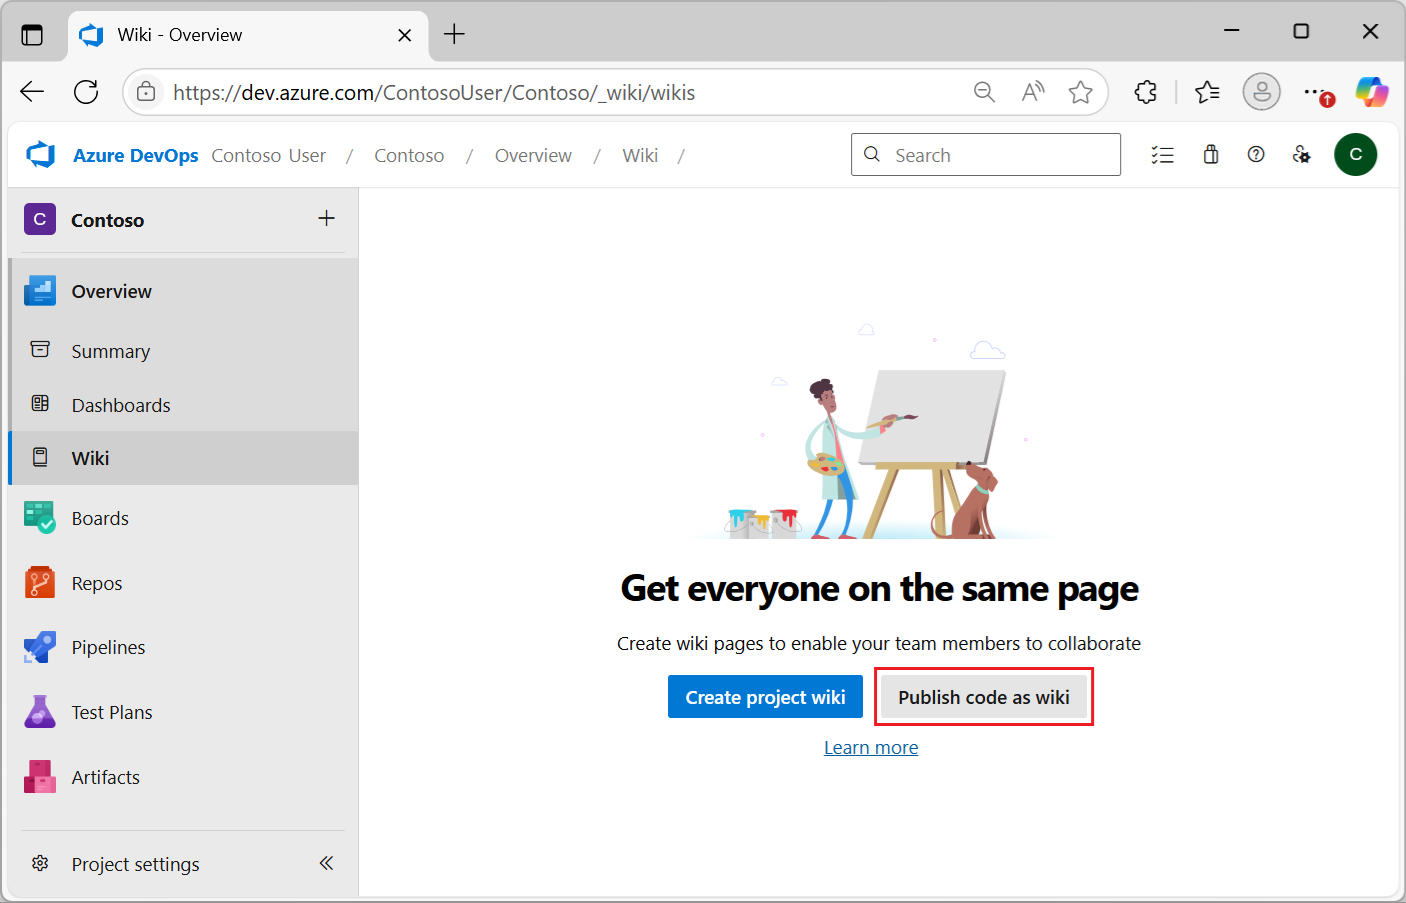Select Summary under Overview
The image size is (1406, 903).
click(x=110, y=352)
